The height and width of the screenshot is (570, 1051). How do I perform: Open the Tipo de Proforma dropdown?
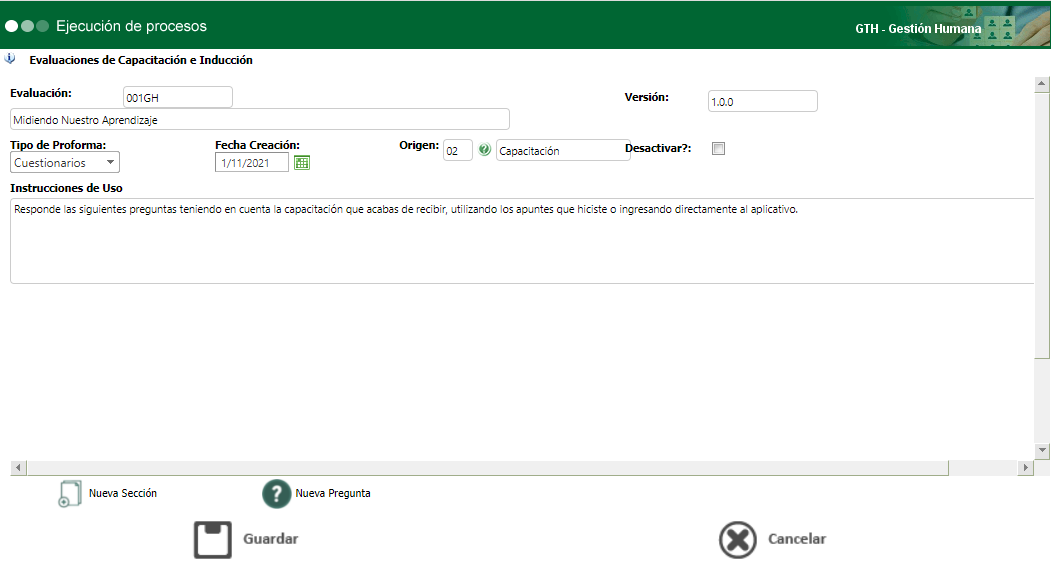[65, 162]
